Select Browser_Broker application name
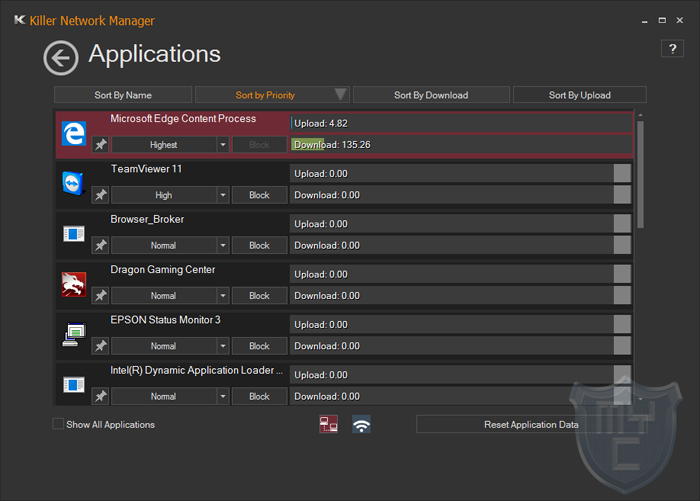The image size is (700, 501). tap(147, 219)
